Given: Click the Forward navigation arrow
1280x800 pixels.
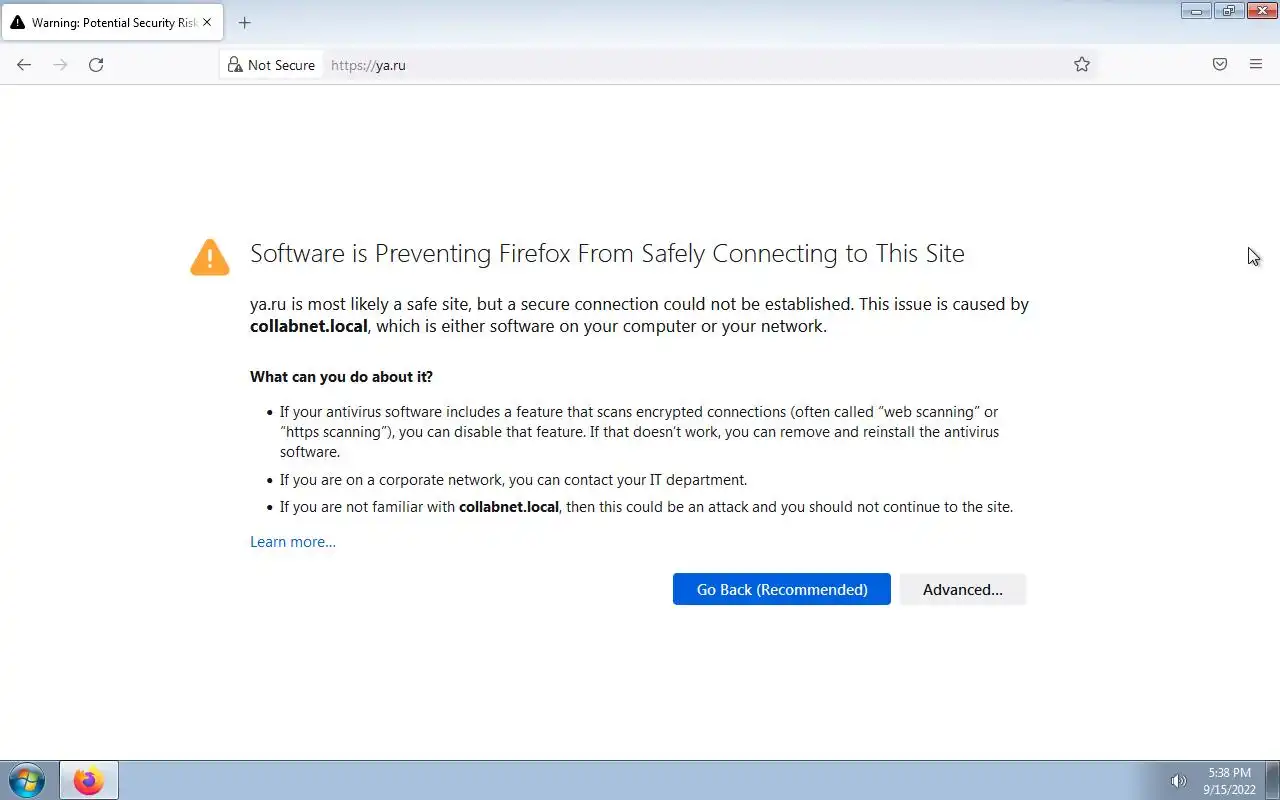Looking at the screenshot, I should pos(60,65).
